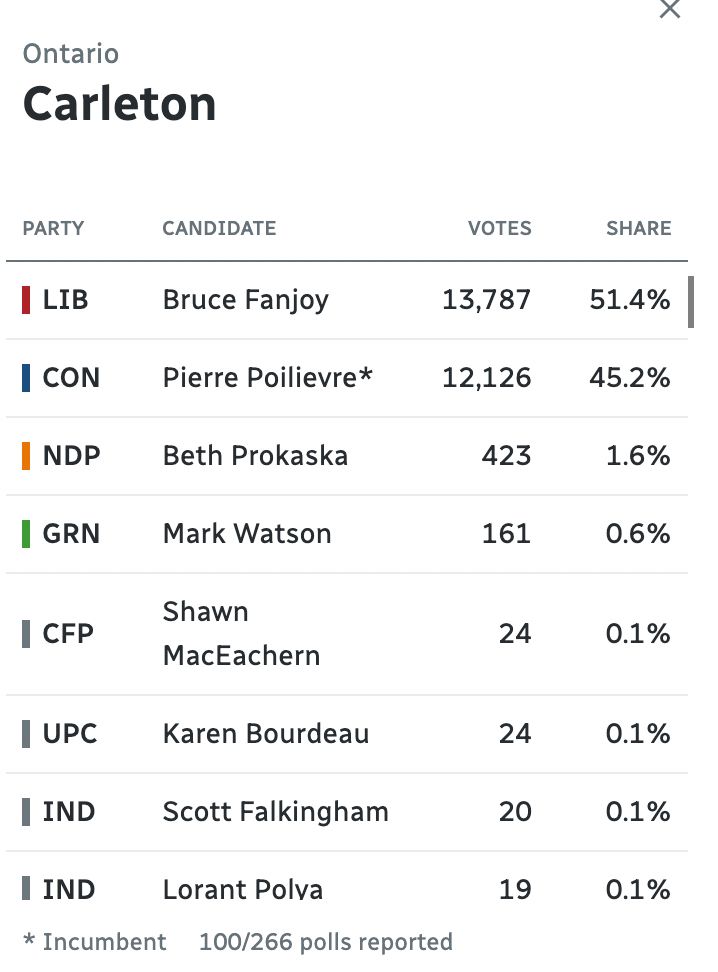Click the orange NDP party color bar
Image resolution: width=718 pixels, height=972 pixels.
tap(26, 456)
